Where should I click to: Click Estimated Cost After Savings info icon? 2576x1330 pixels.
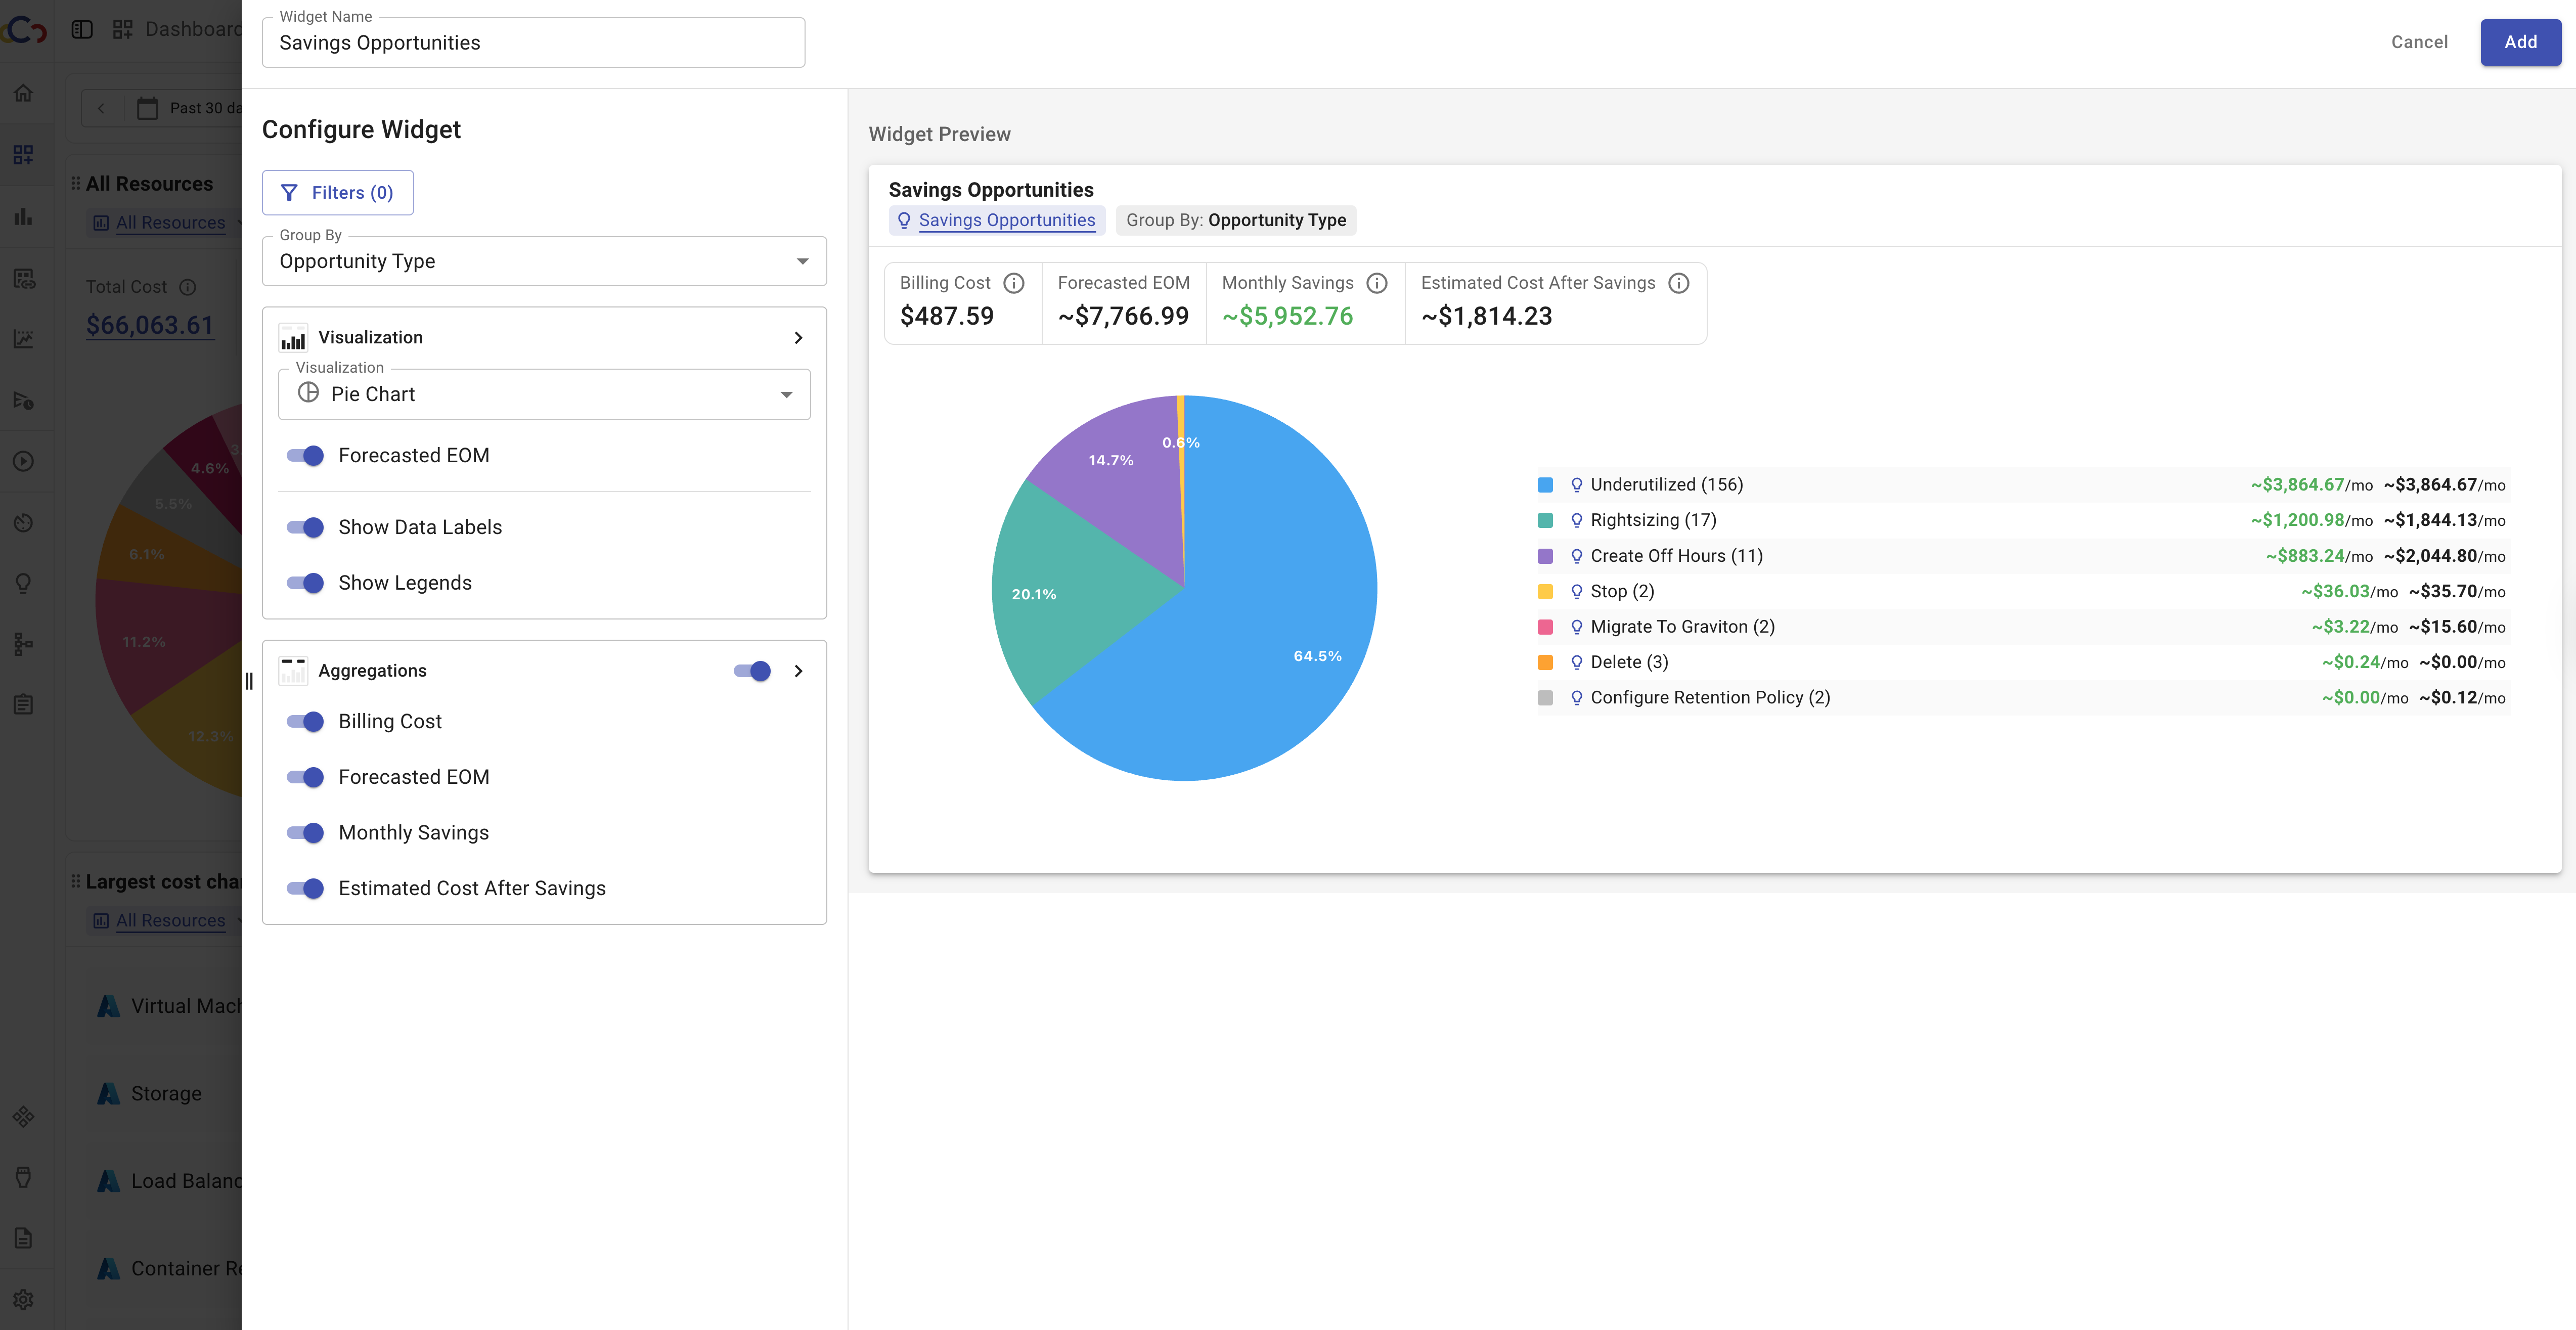point(1679,283)
